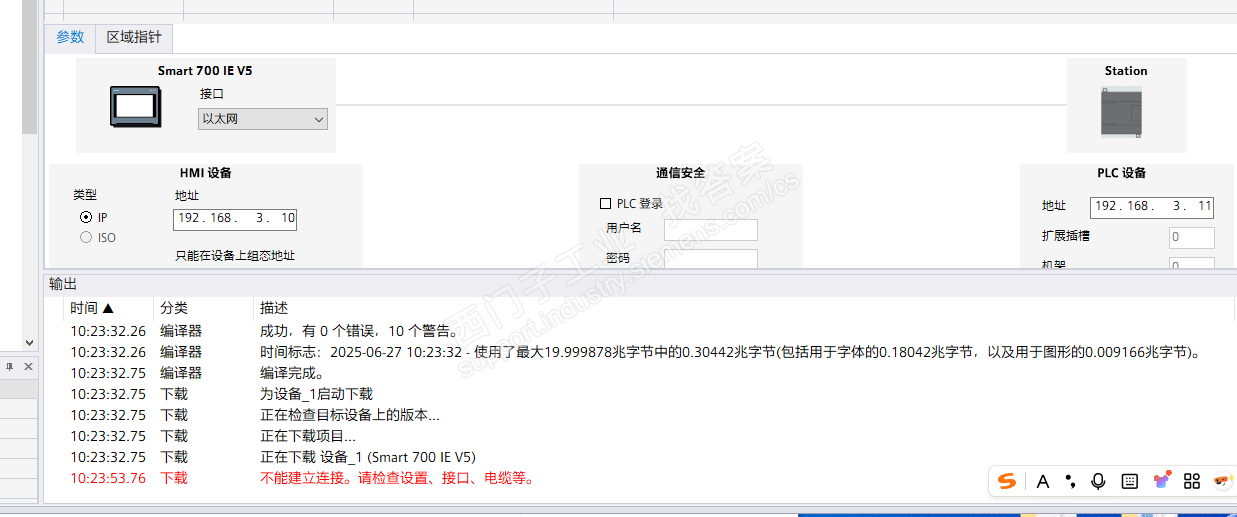This screenshot has height=517, width=1237.
Task: Close the lower-left docked panel
Action: coord(28,367)
